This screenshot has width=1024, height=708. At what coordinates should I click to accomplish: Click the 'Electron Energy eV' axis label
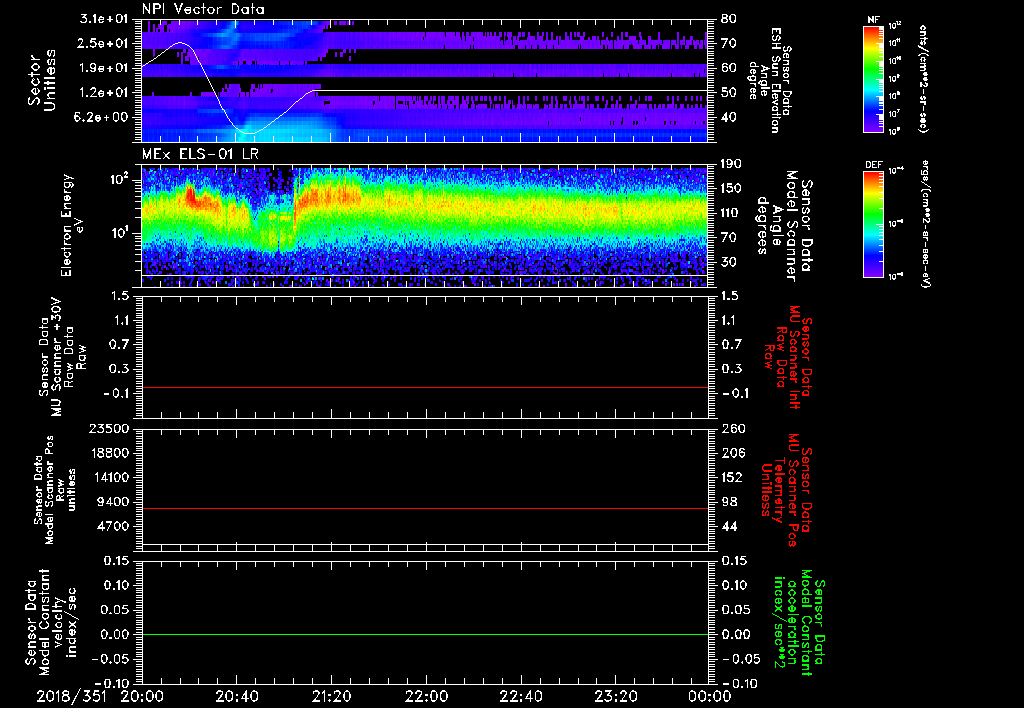(72, 225)
